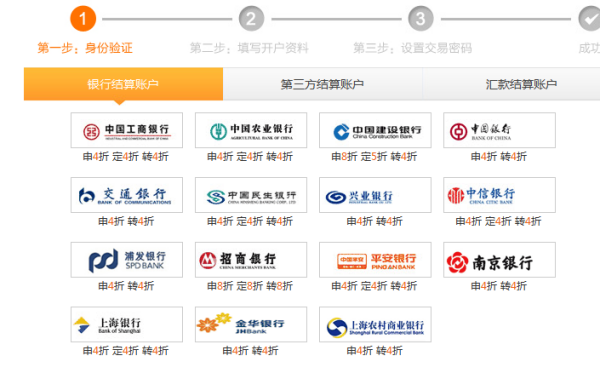Click 申8折 定5折 转4折 under 建设银行
The width and height of the screenshot is (600, 373).
click(374, 156)
